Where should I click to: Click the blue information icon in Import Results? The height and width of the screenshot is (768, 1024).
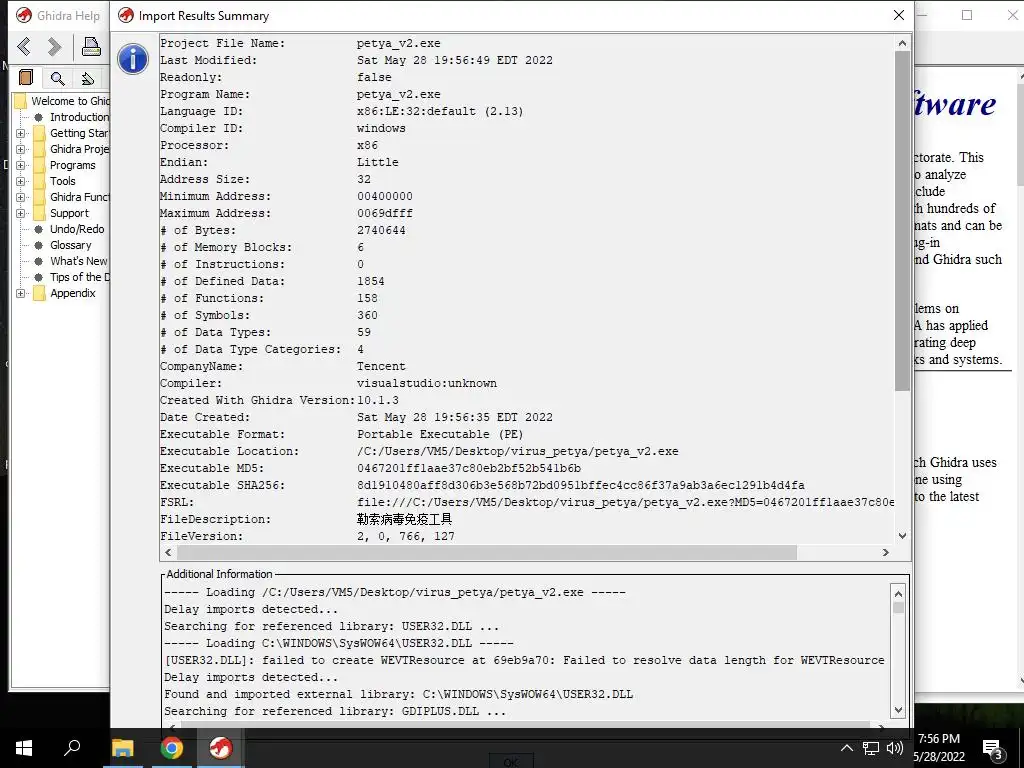pos(133,59)
